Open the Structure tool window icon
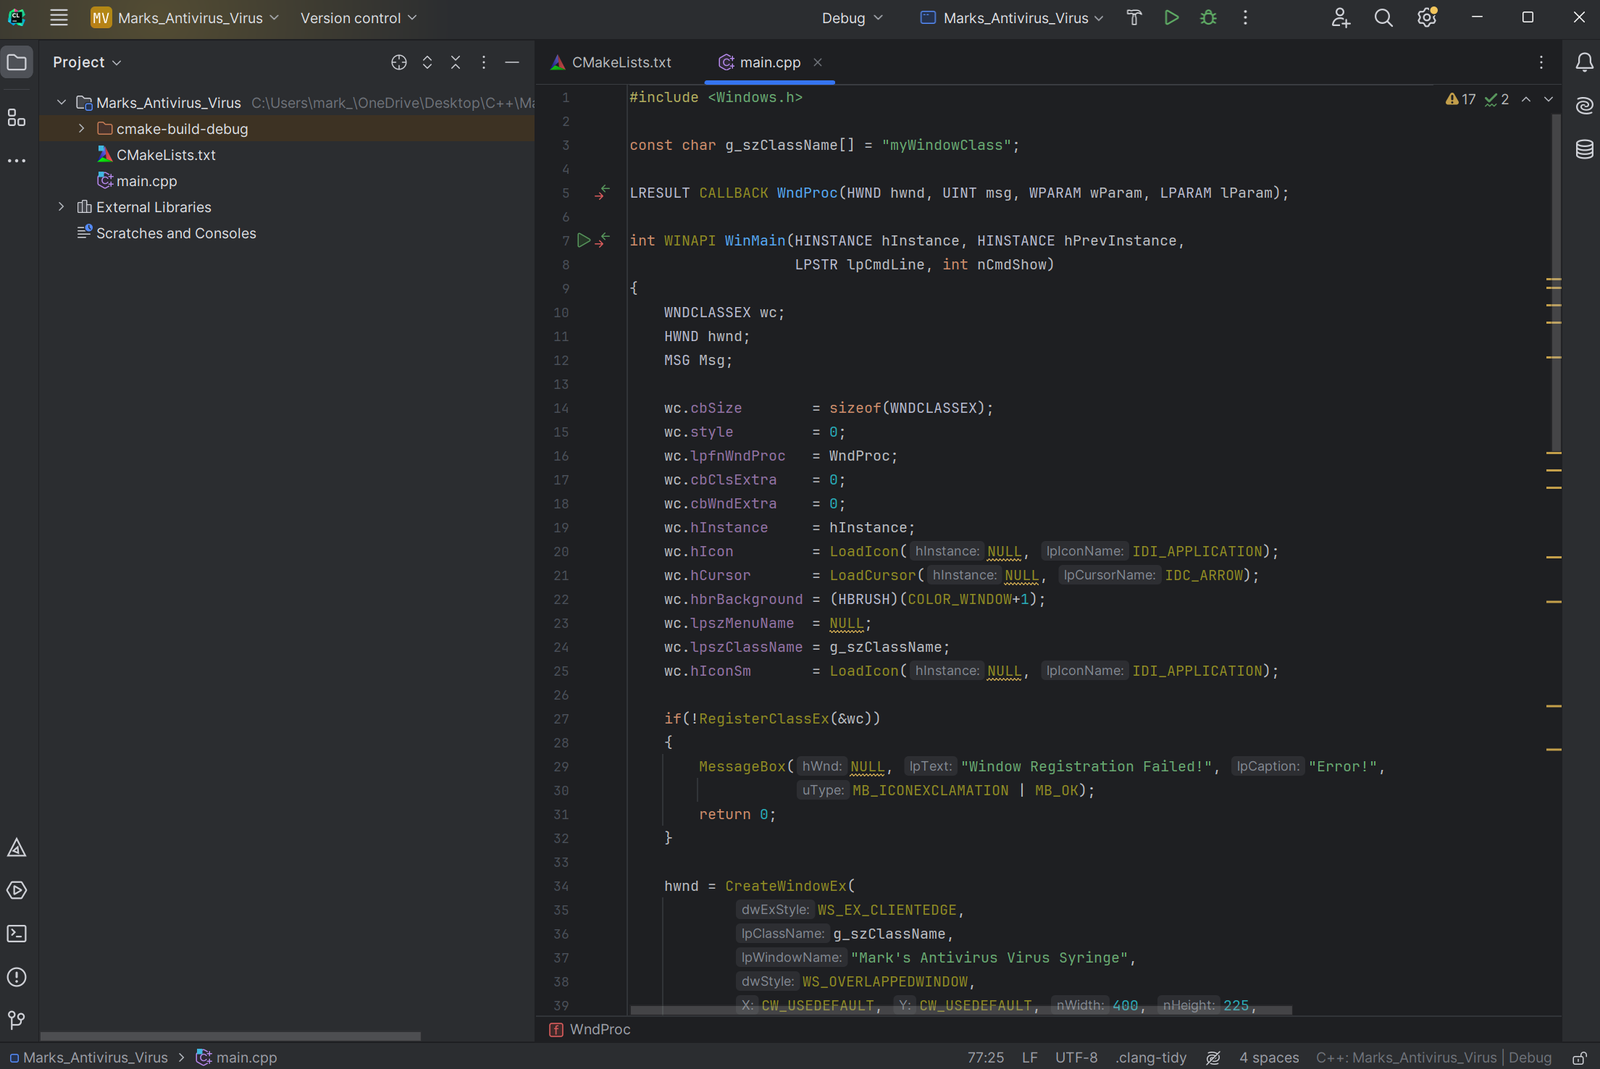Viewport: 1600px width, 1069px height. pyautogui.click(x=17, y=118)
